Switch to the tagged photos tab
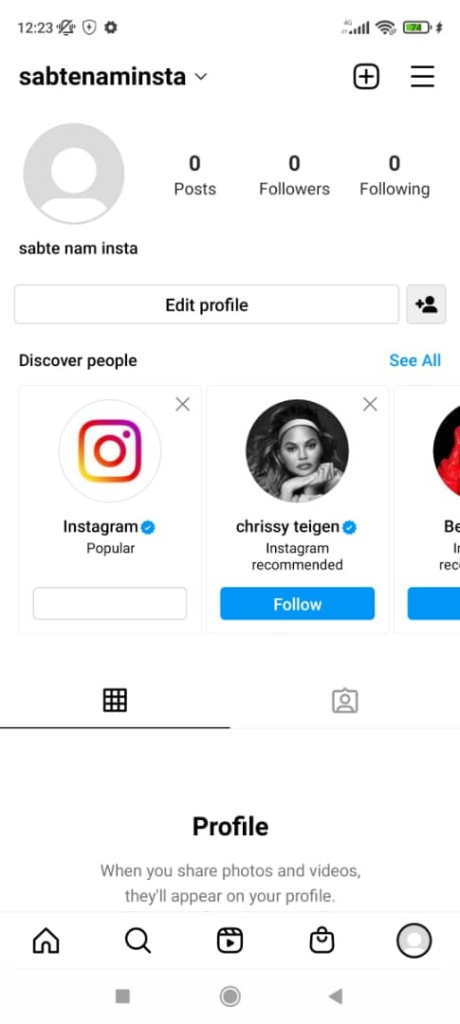The image size is (460, 1024). 345,700
